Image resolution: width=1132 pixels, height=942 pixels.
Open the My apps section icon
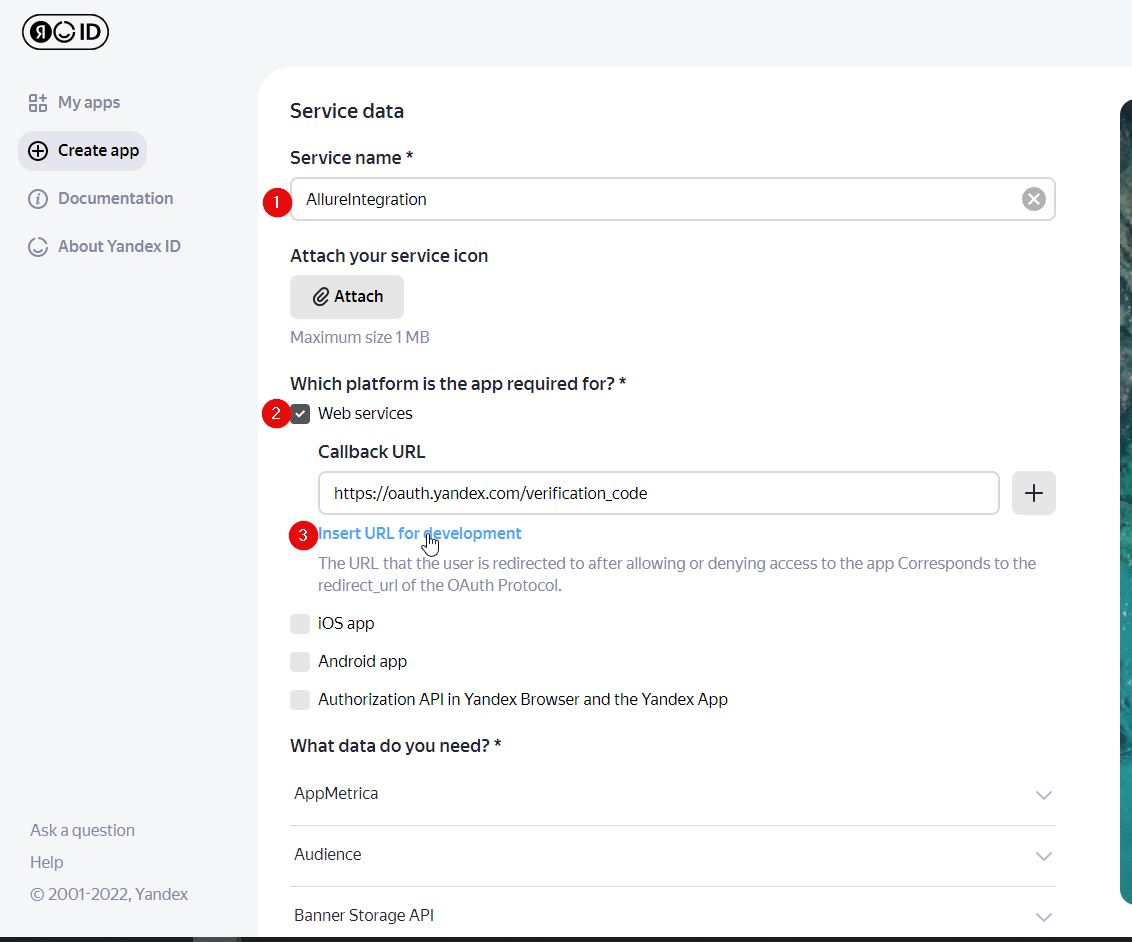click(x=37, y=102)
